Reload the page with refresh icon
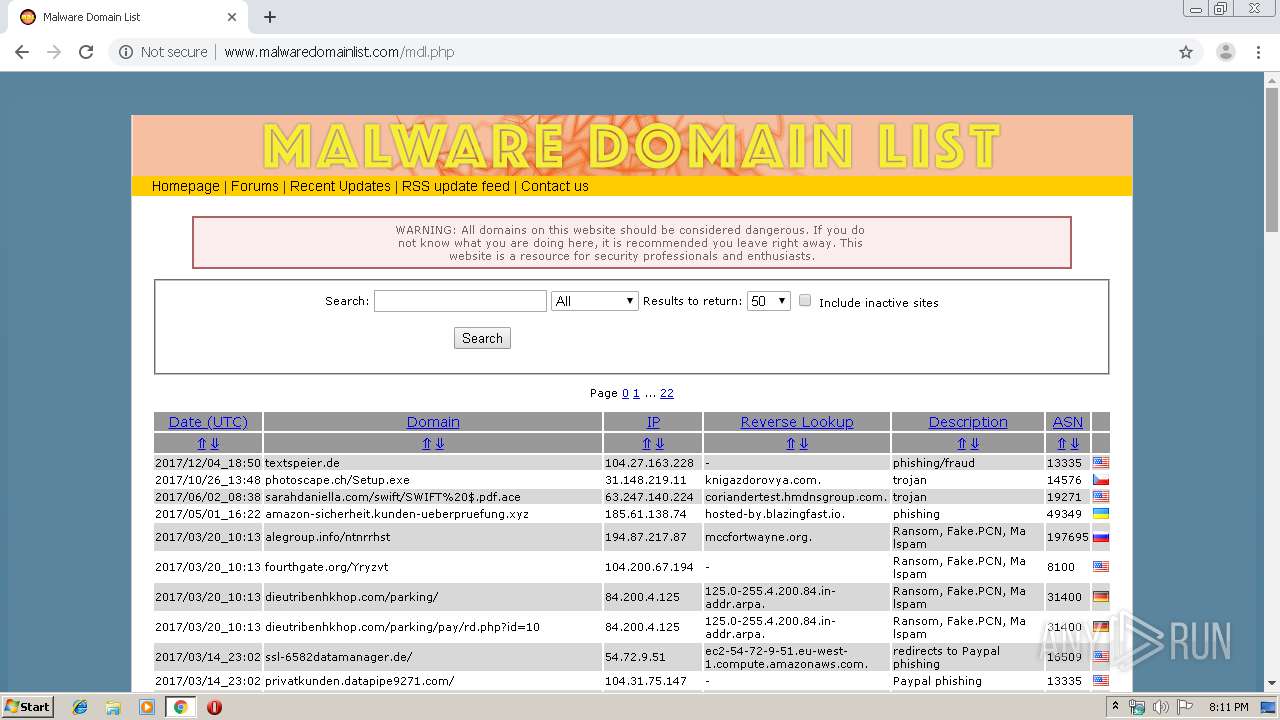1280x720 pixels. point(86,52)
